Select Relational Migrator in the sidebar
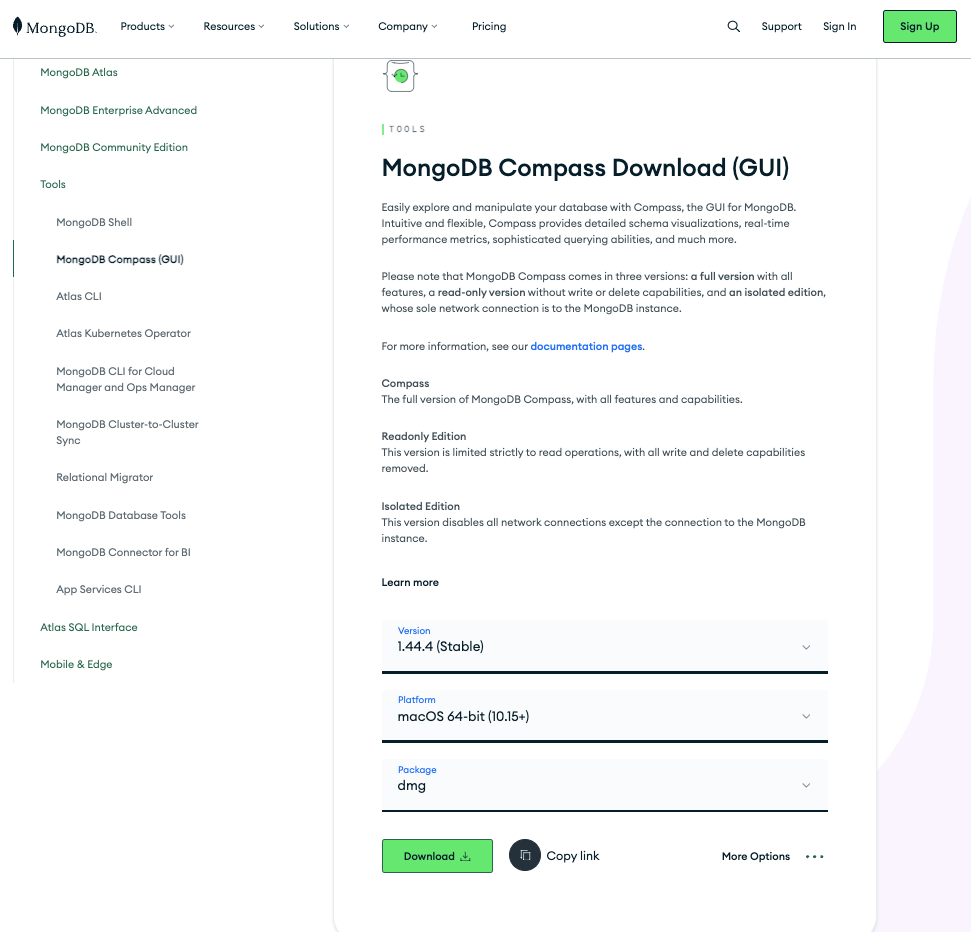Image resolution: width=971 pixels, height=932 pixels. click(x=104, y=477)
